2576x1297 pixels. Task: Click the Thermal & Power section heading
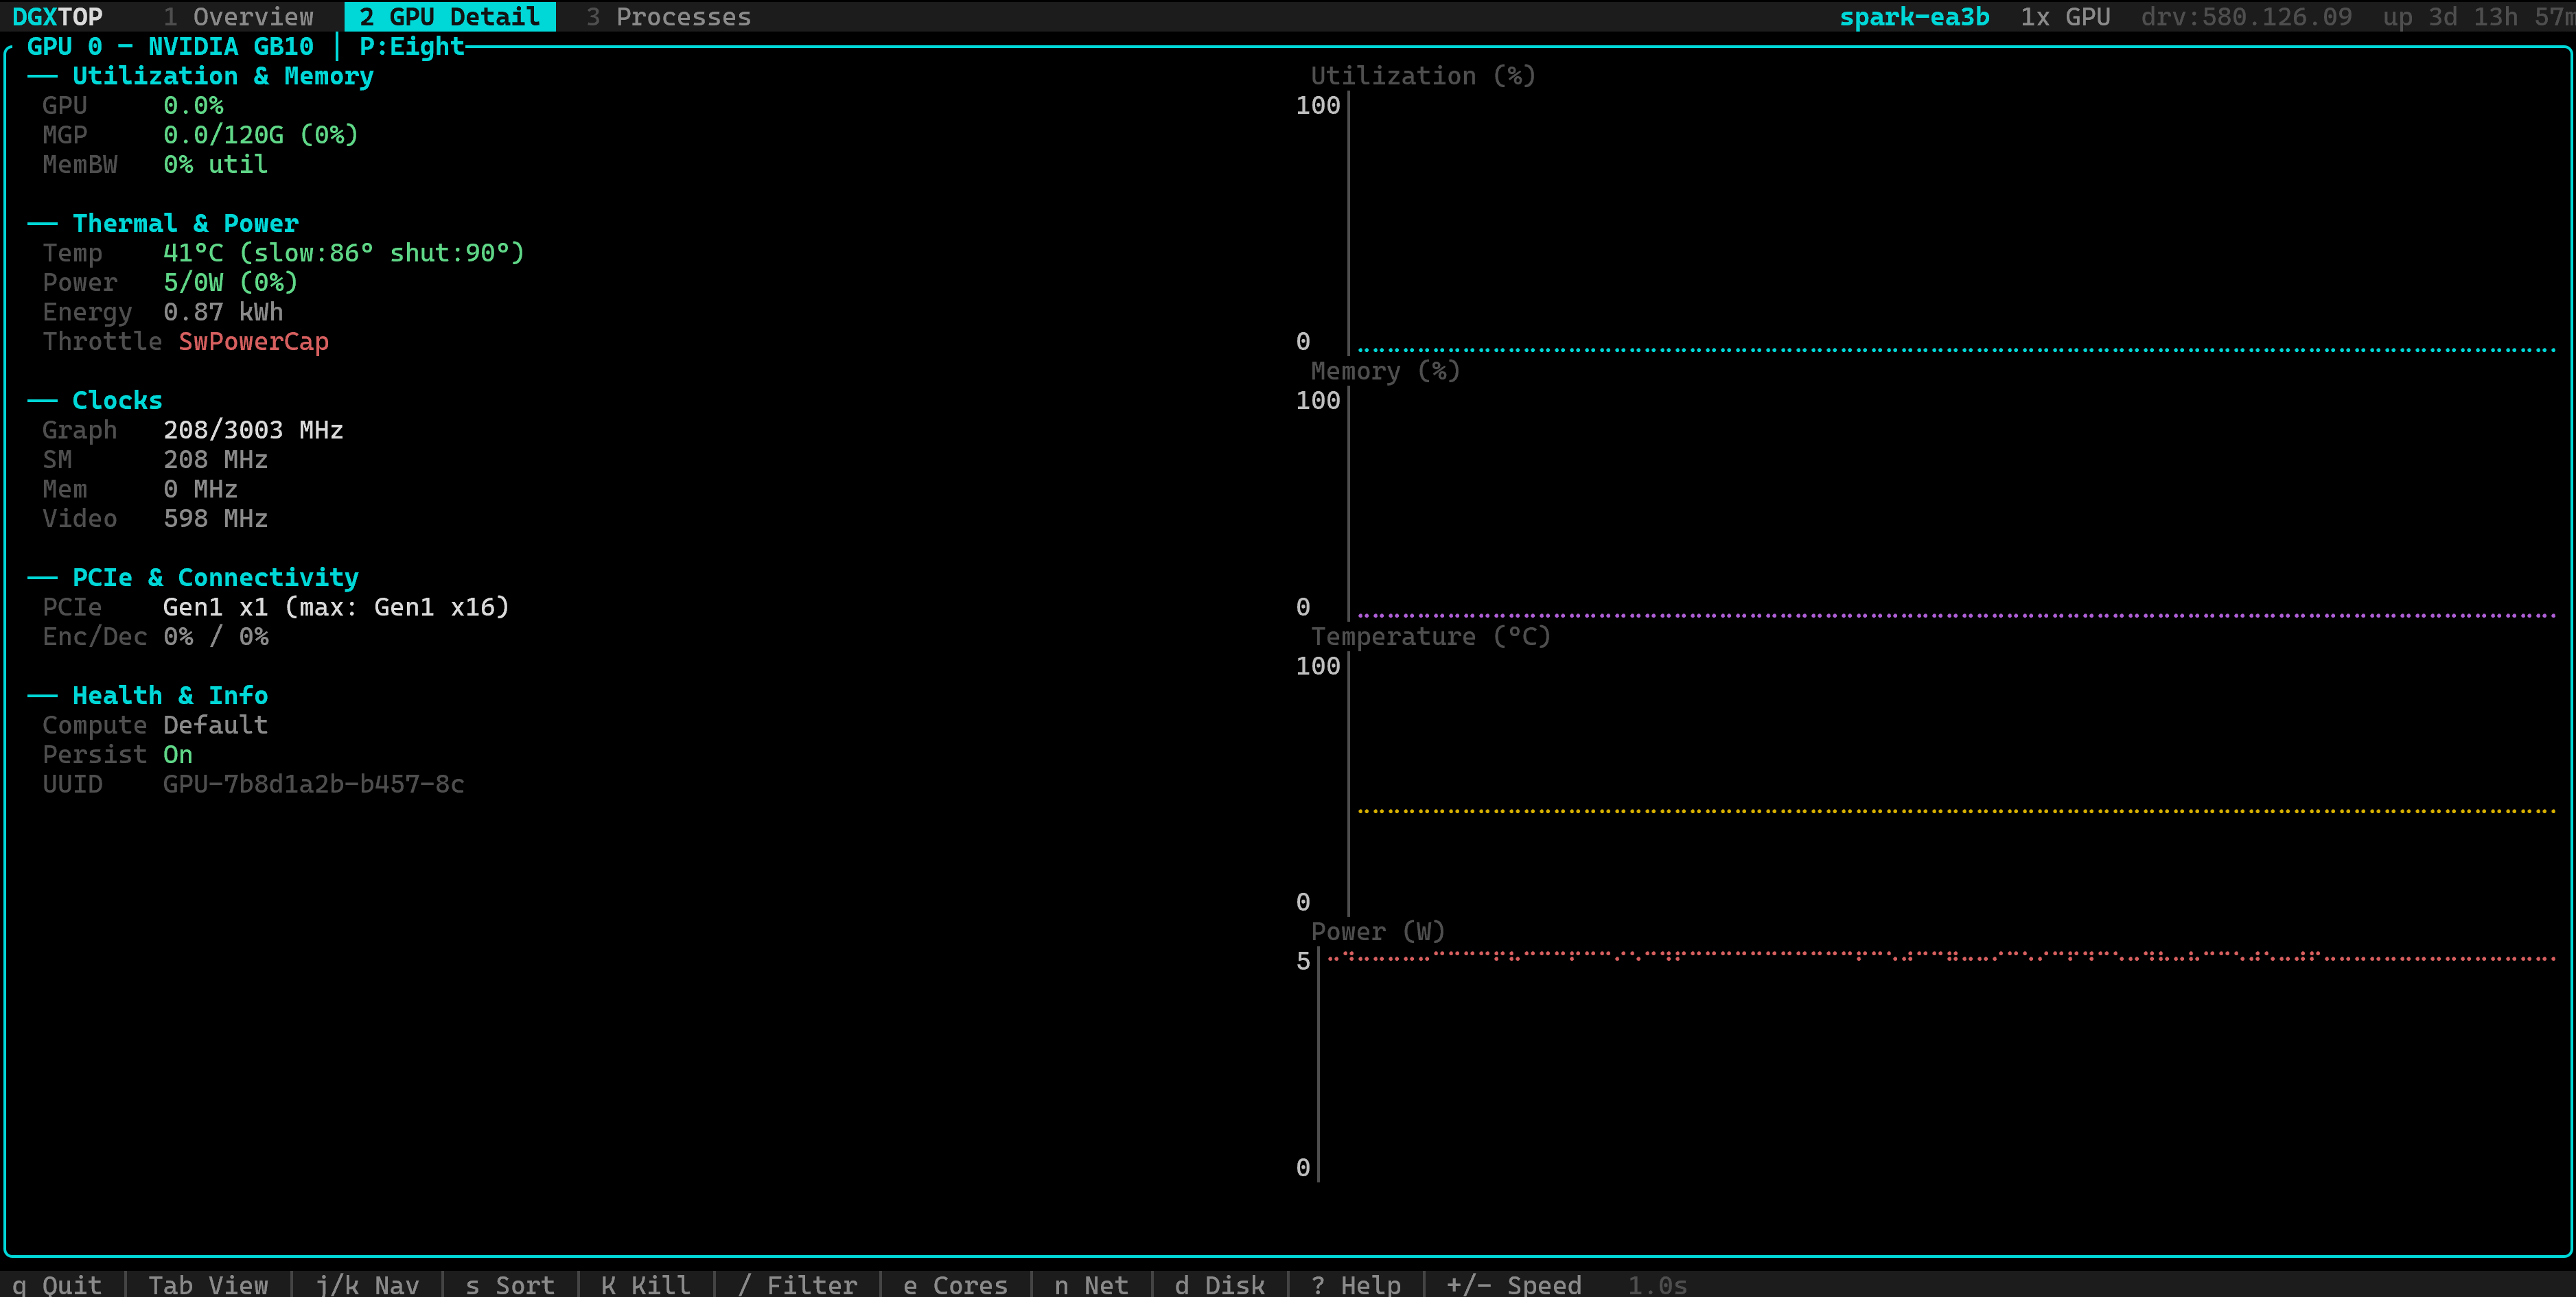185,224
